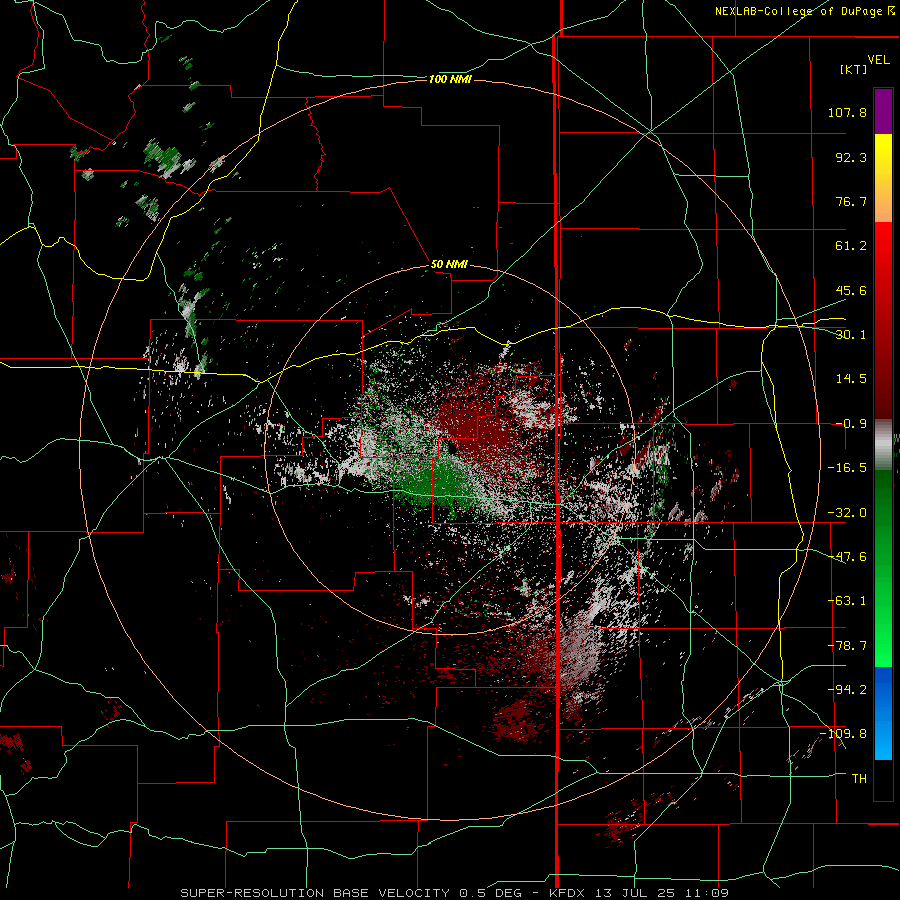Click the -94.2 velocity scale value
900x900 pixels.
pyautogui.click(x=847, y=690)
